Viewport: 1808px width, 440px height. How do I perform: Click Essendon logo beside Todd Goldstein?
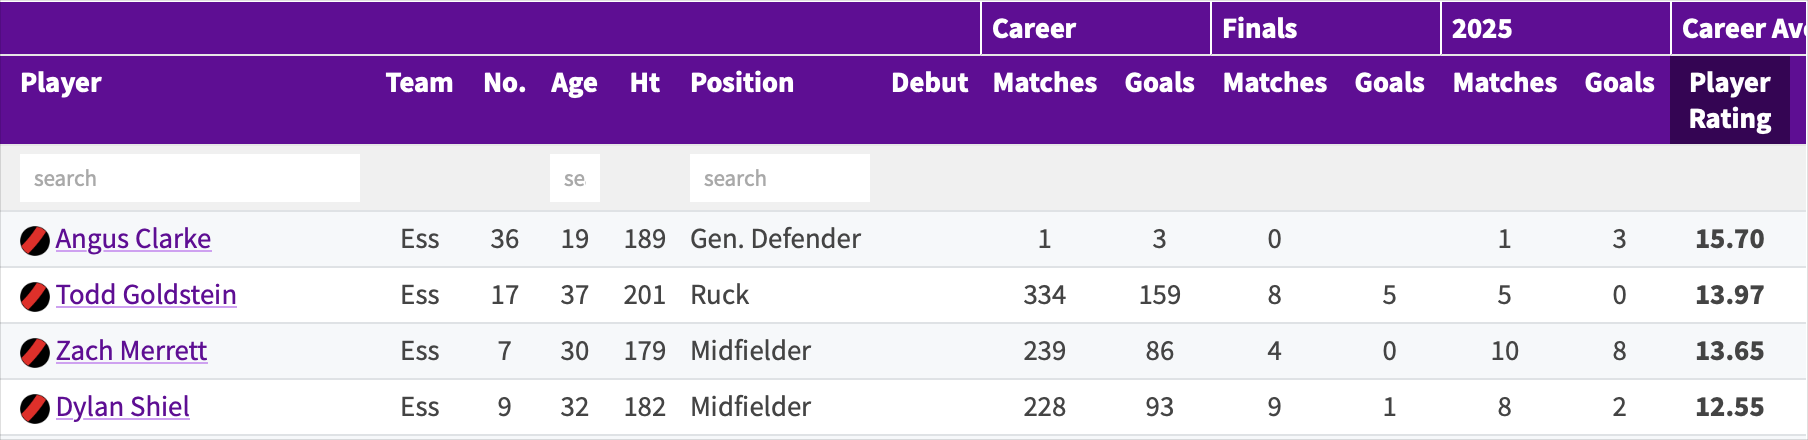coord(35,297)
